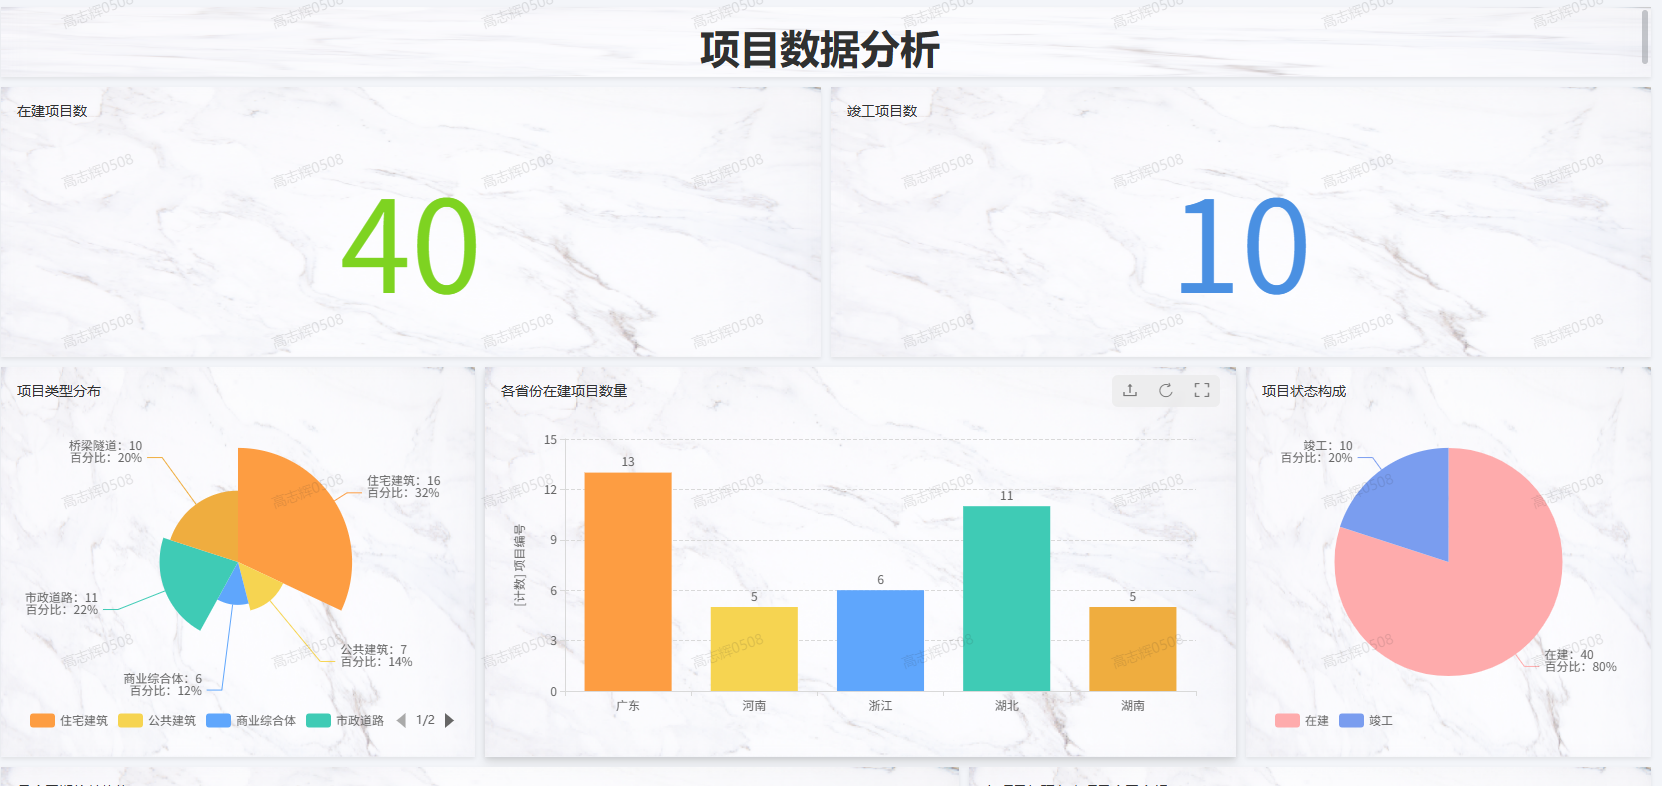Go to next legend page arrow
Image resolution: width=1662 pixels, height=786 pixels.
click(x=450, y=720)
